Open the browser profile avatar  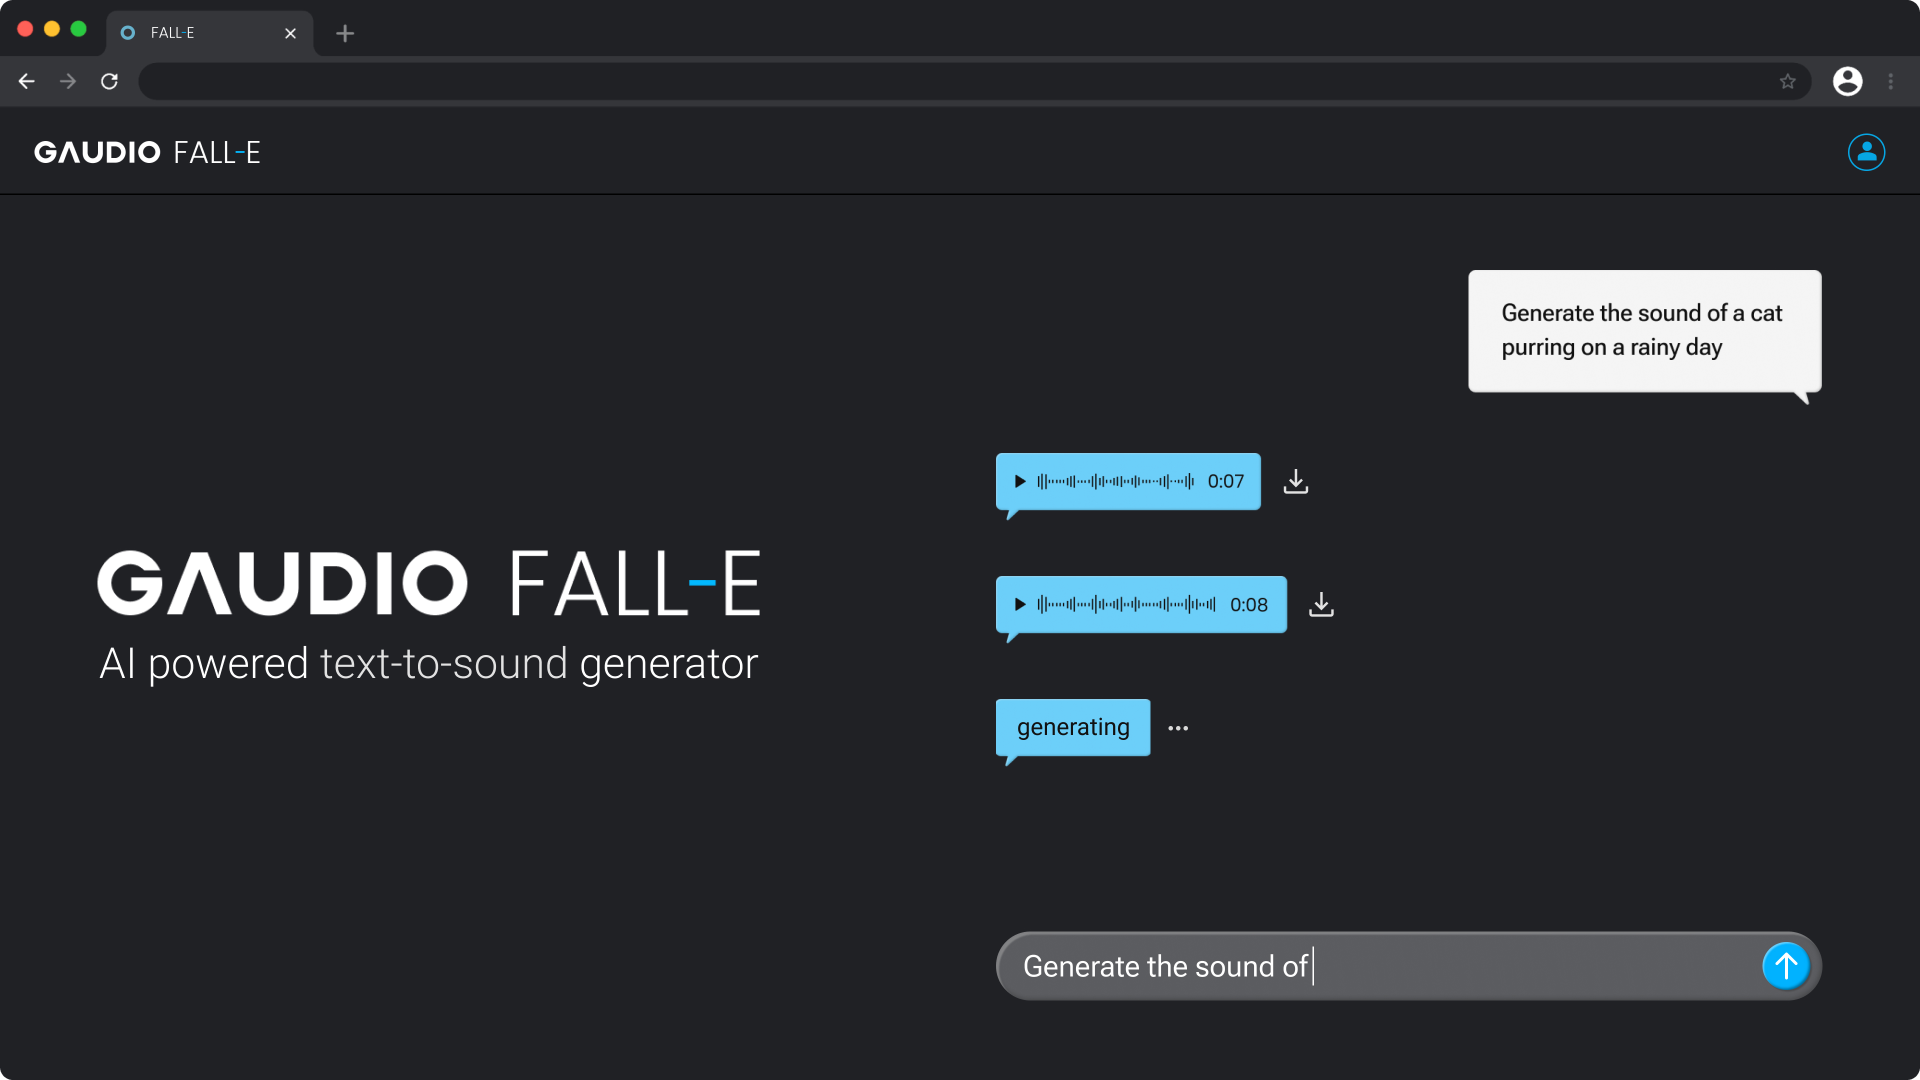point(1847,81)
